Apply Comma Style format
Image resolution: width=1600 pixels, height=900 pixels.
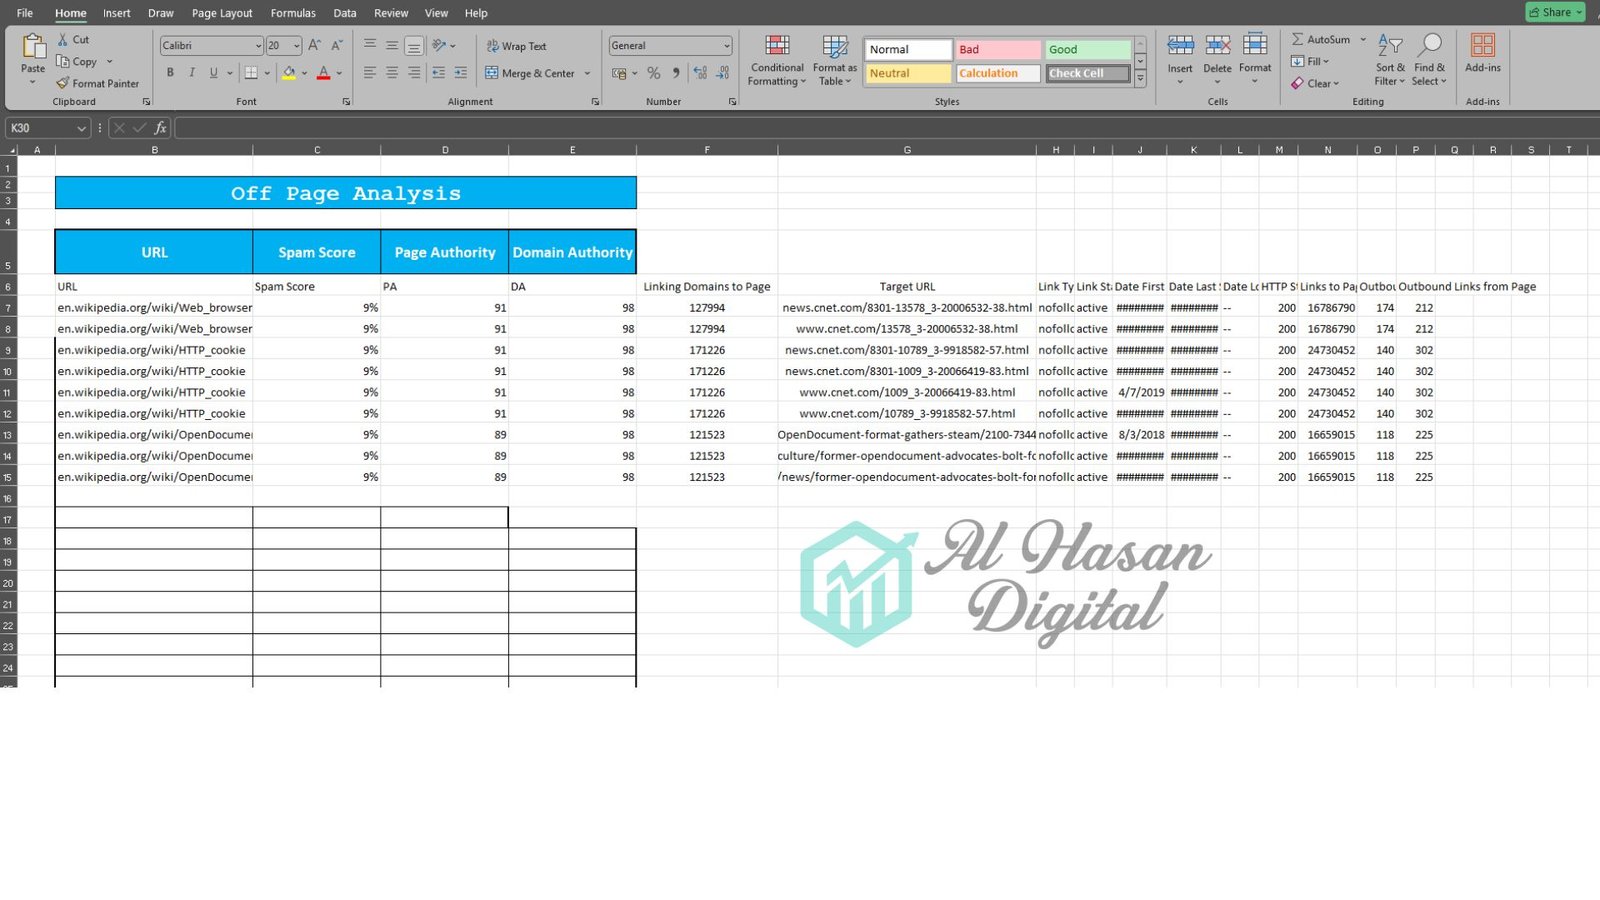click(676, 73)
